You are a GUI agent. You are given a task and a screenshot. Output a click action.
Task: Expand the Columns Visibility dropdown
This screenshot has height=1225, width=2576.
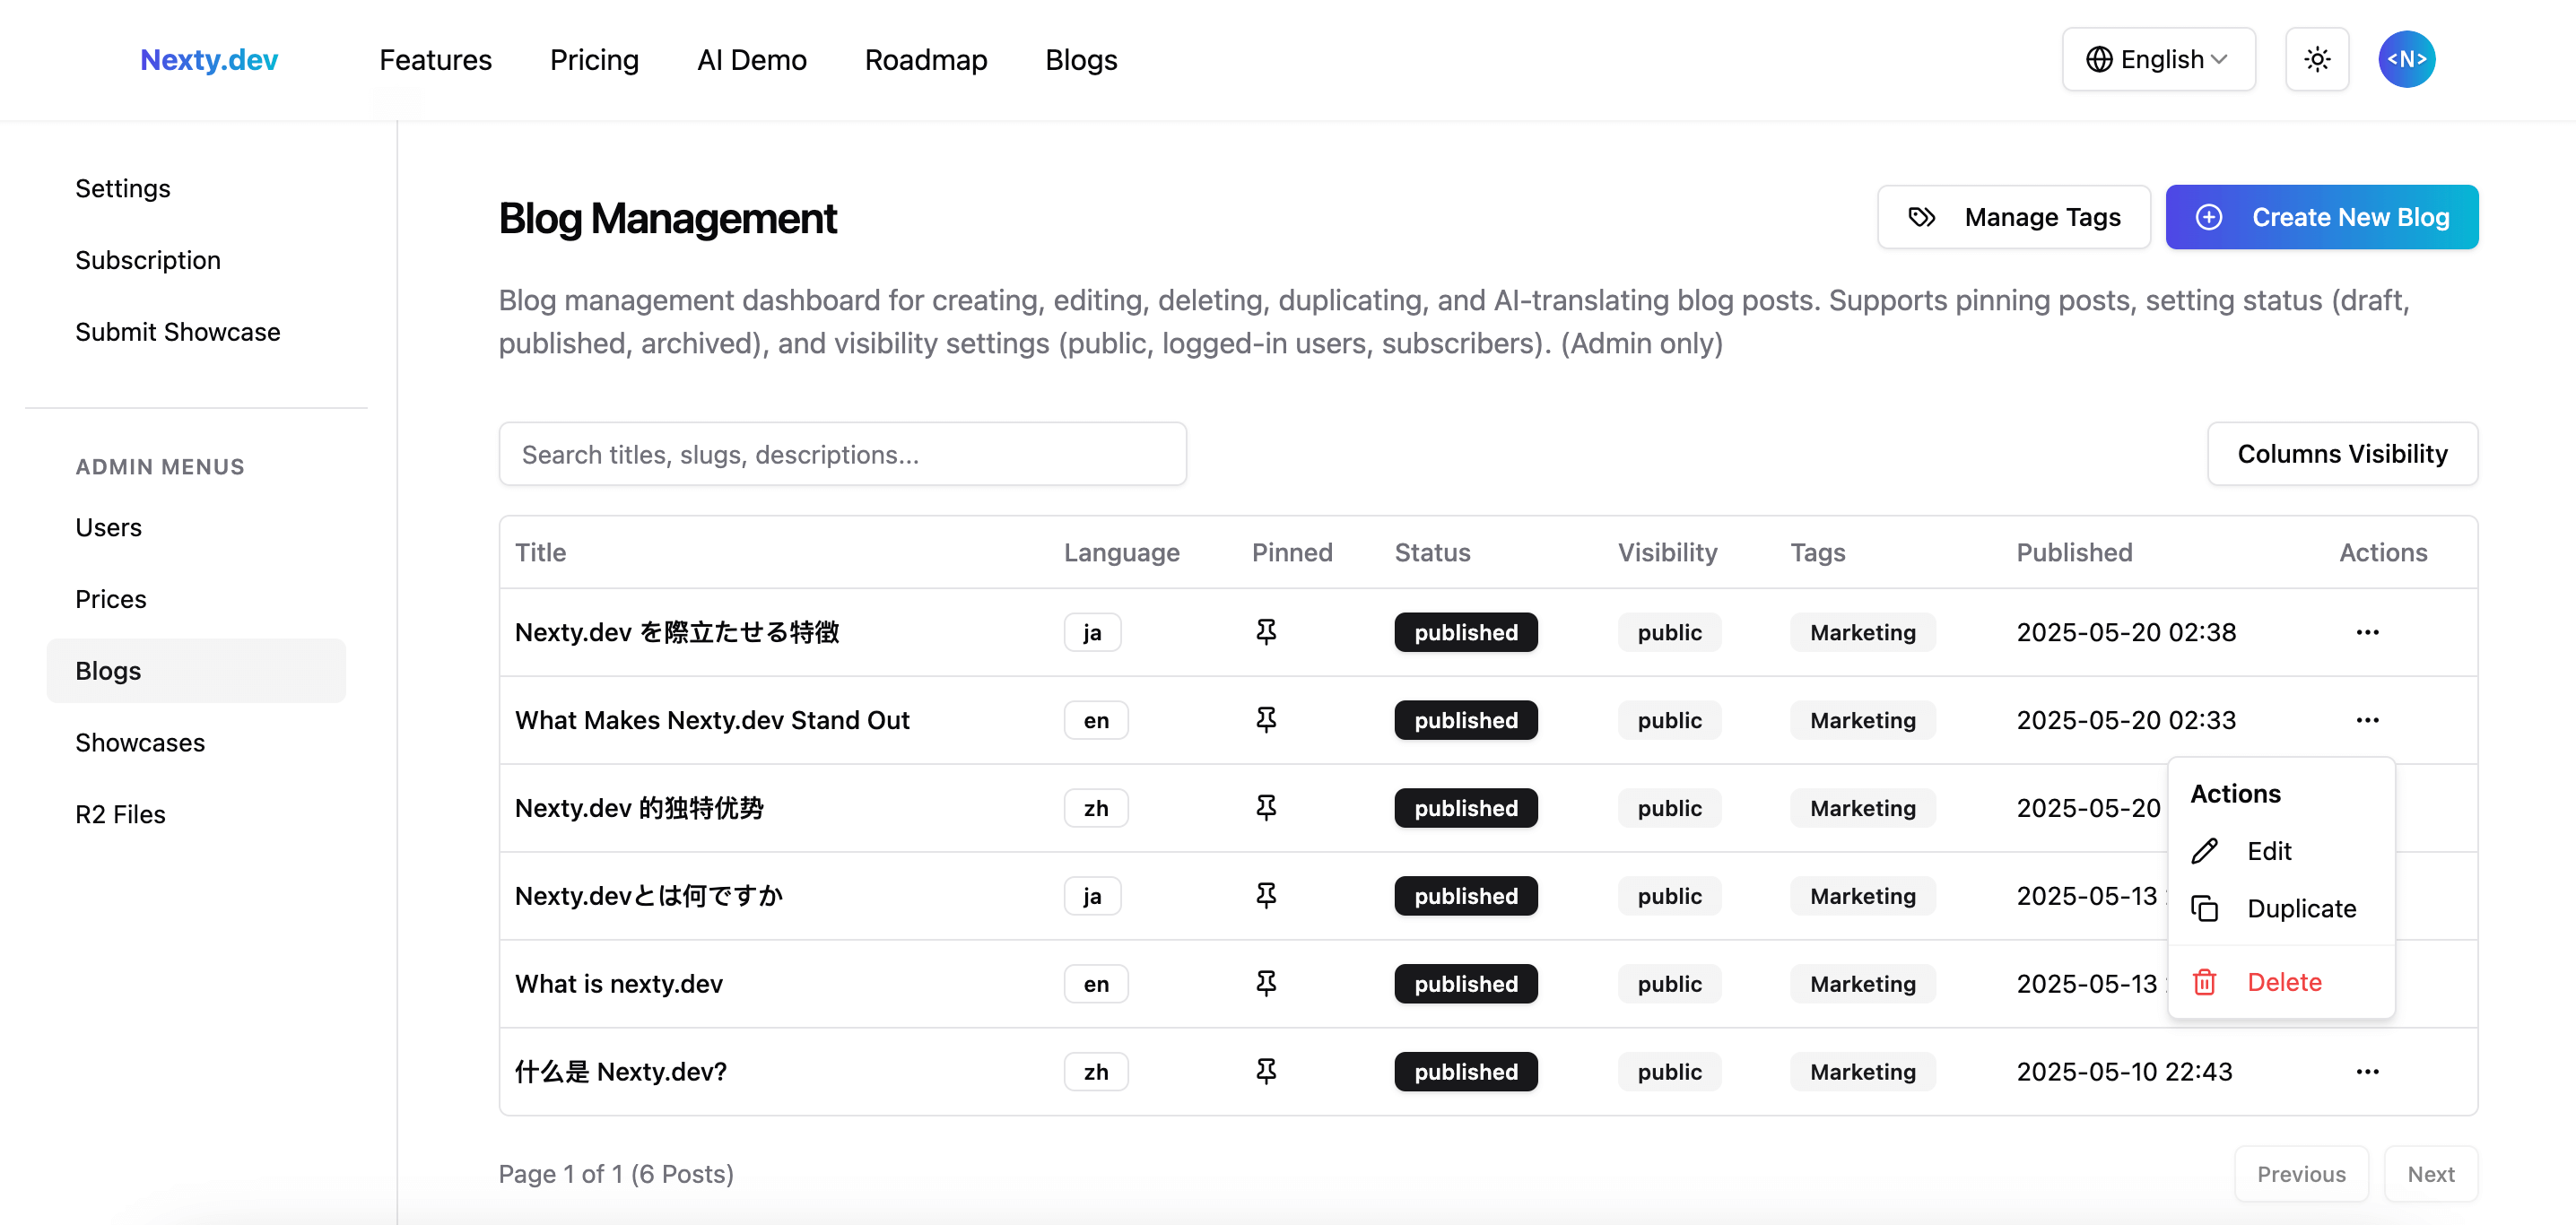[2341, 454]
